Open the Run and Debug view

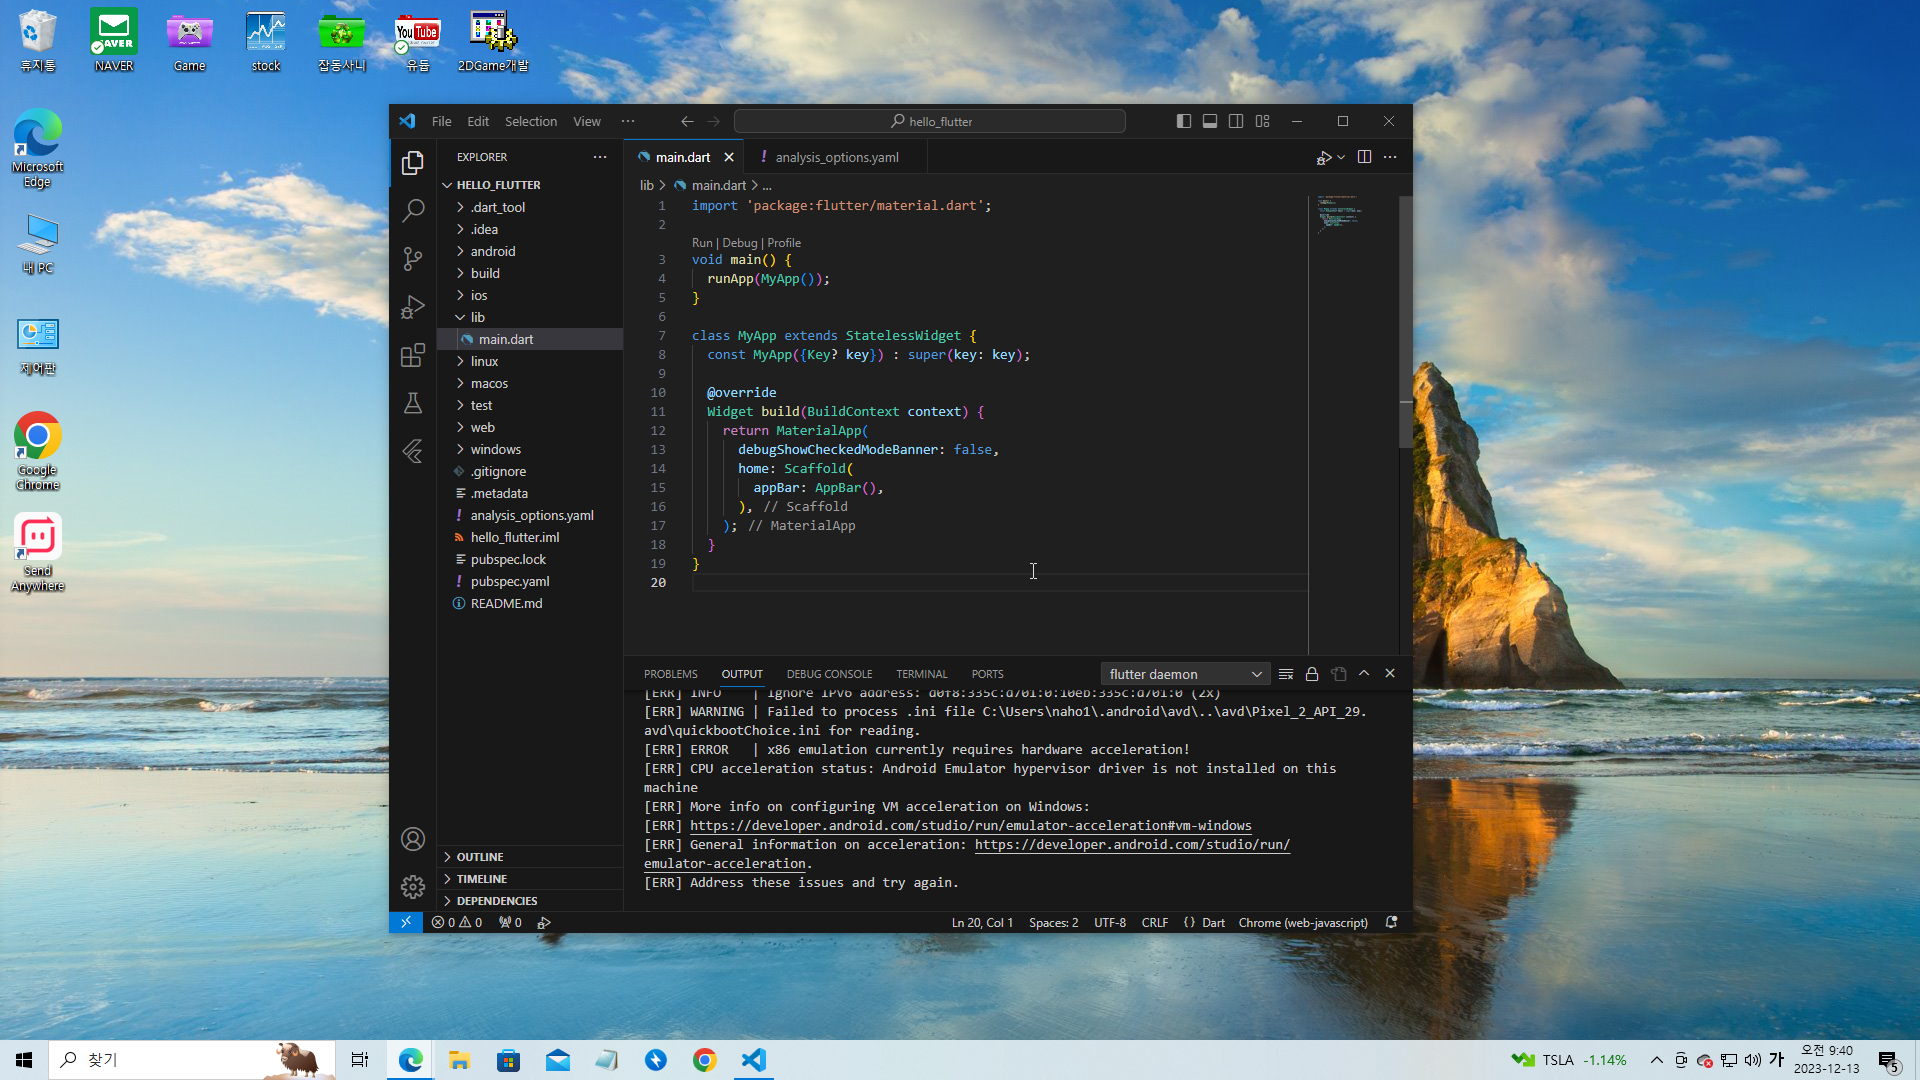click(413, 306)
